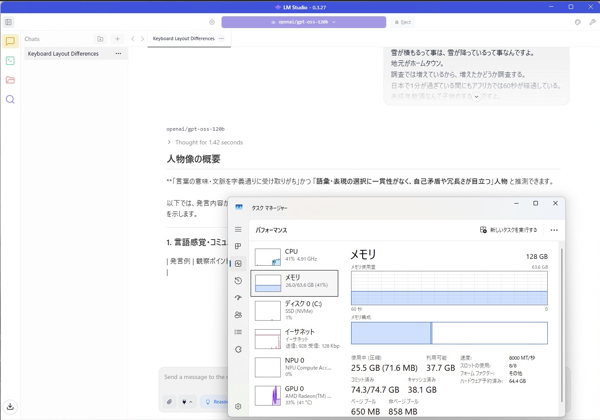Toggle the left sidebar panel visibility

coord(9,22)
